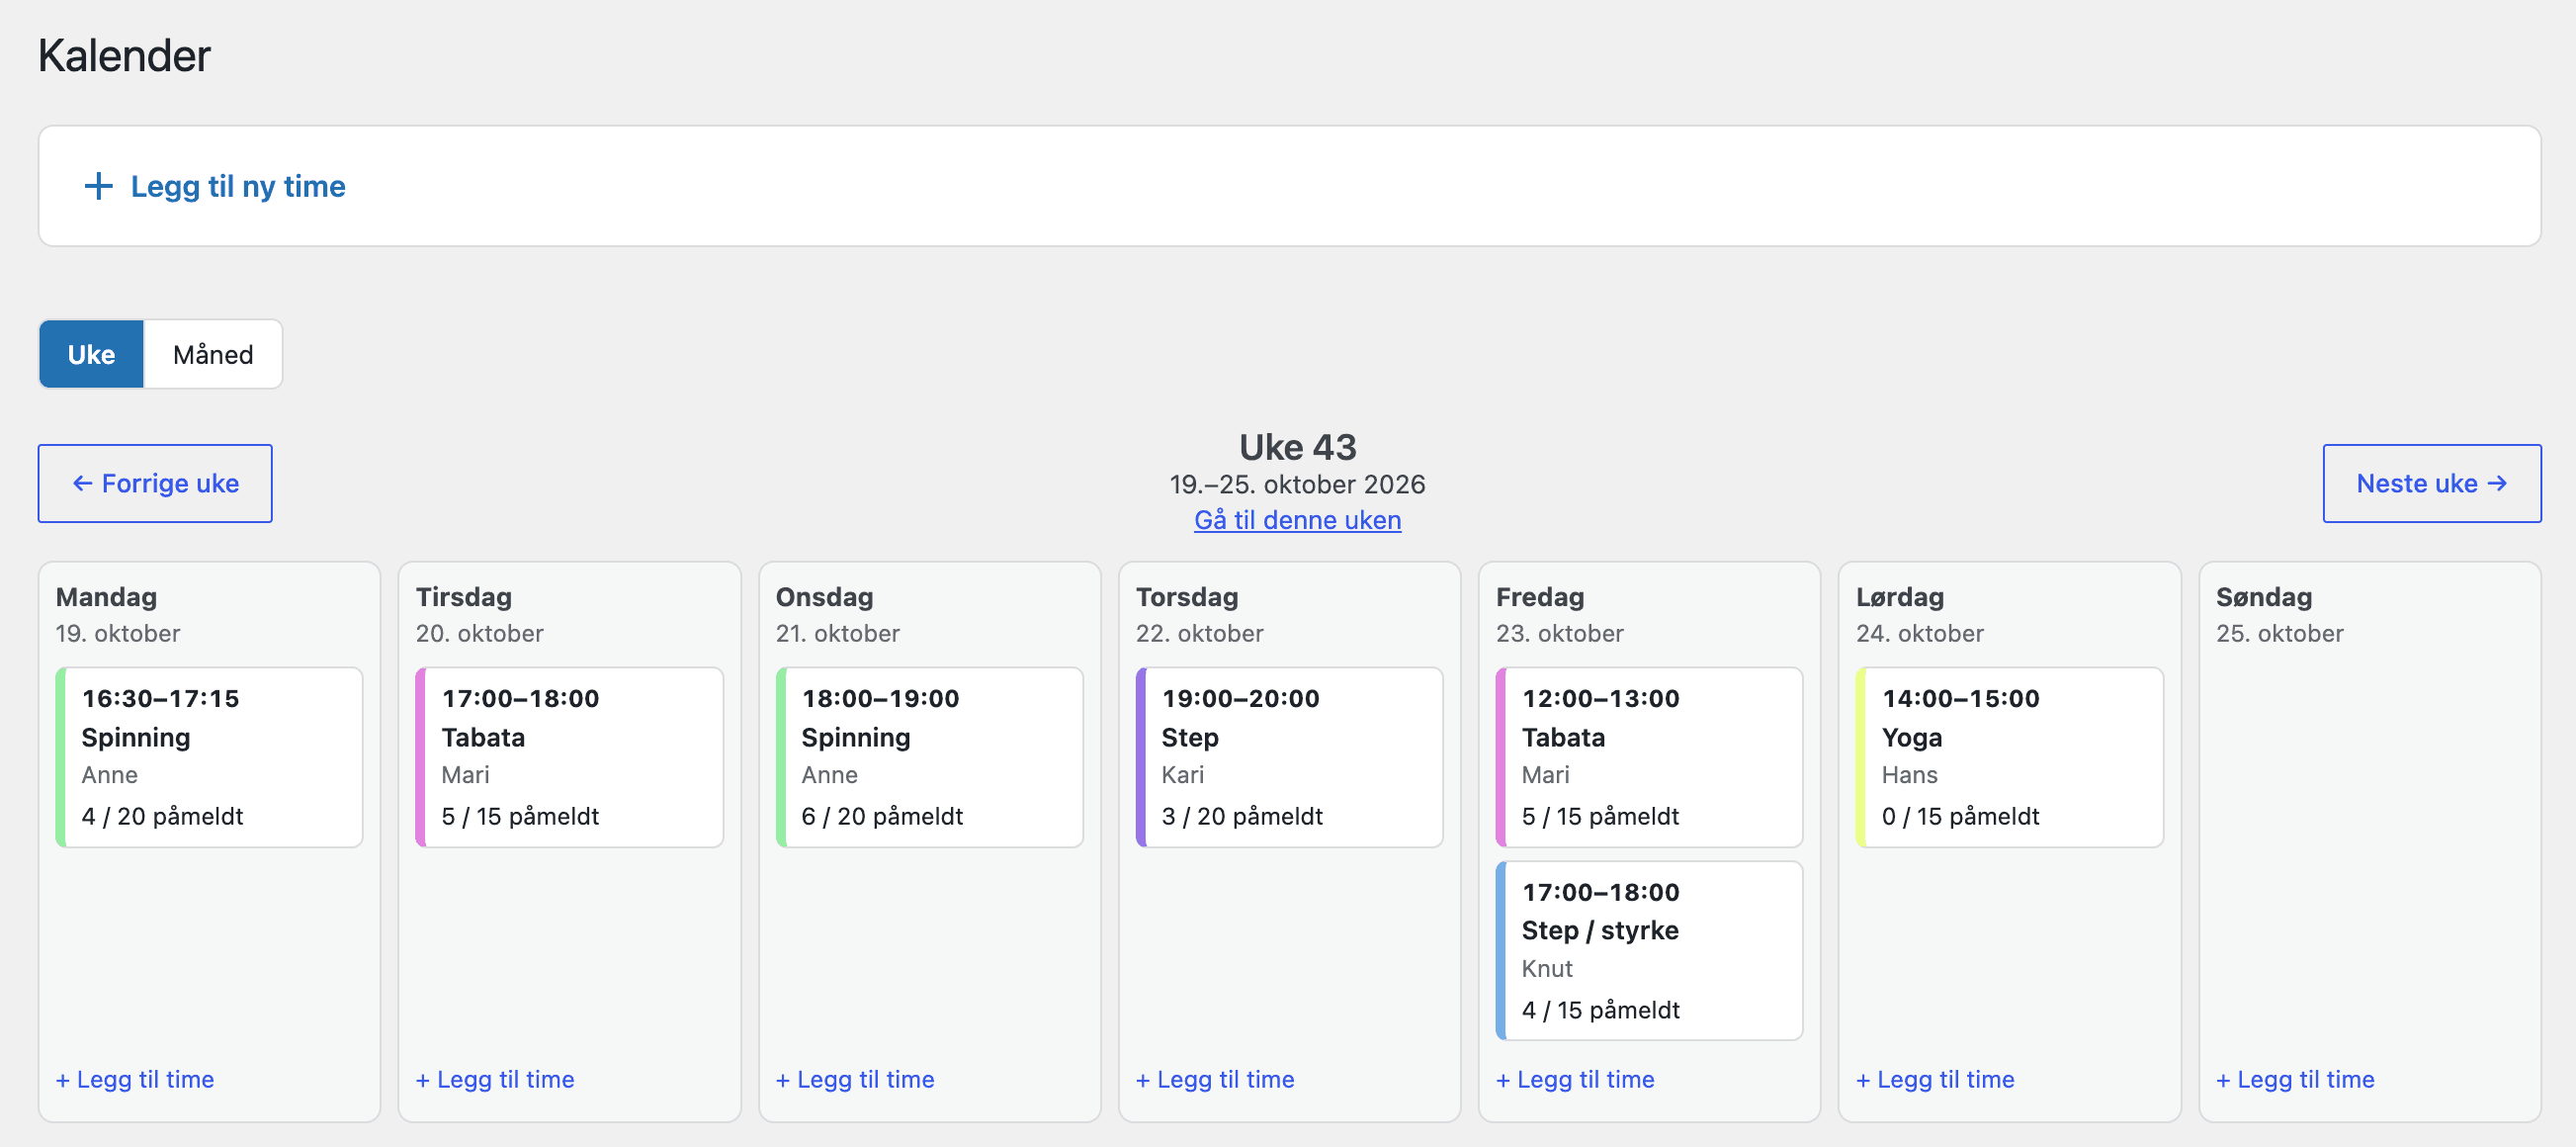Screen dimensions: 2576x1147
Task: Click 0 / 15 påmeldt on Yoga card
Action: click(1960, 816)
